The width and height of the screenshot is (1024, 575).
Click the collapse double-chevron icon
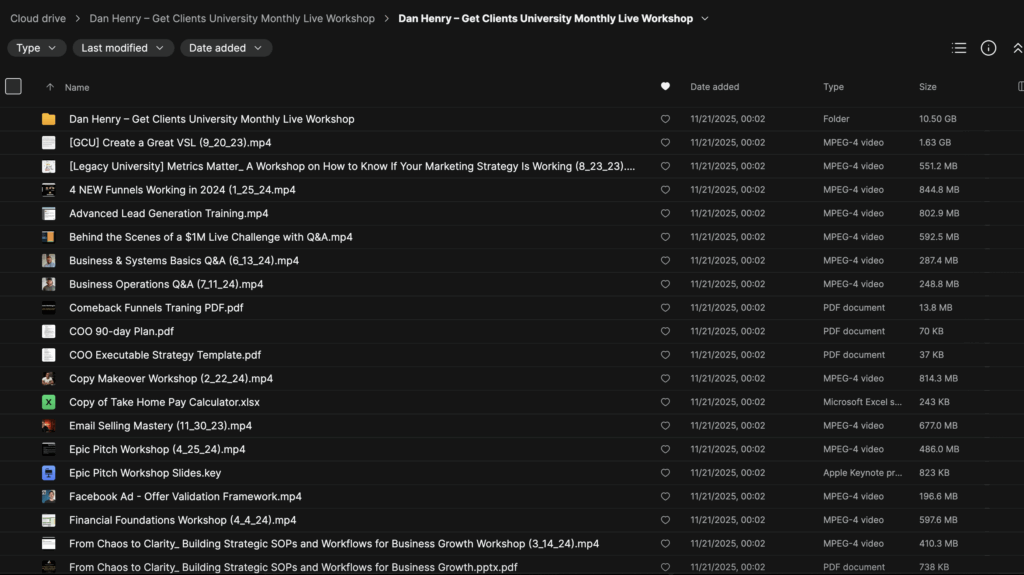pos(1017,48)
